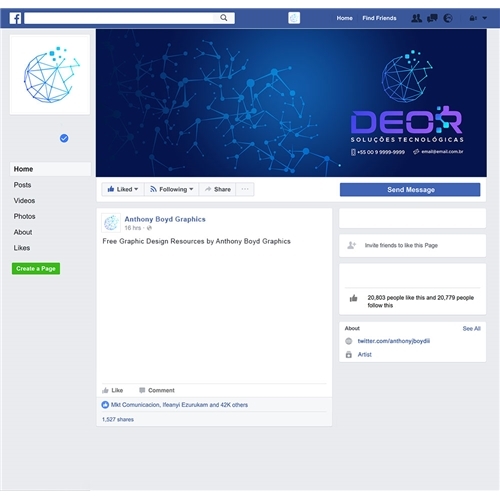Click the green Create a Page button
The image size is (500, 500).
[x=36, y=268]
